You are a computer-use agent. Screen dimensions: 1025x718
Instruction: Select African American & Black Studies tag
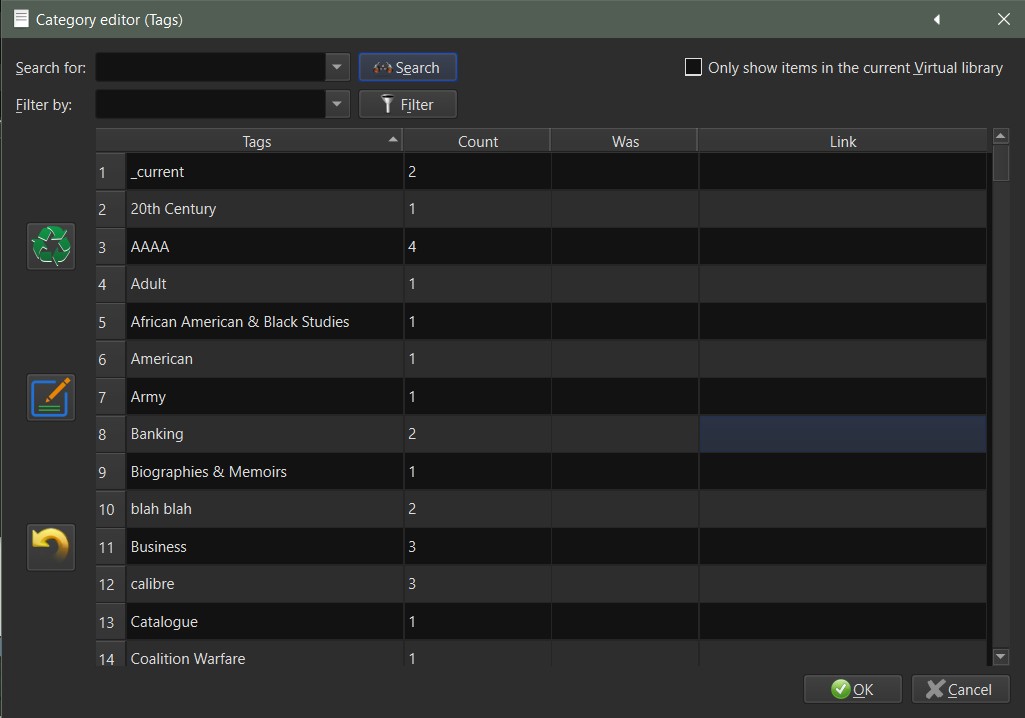tap(265, 322)
